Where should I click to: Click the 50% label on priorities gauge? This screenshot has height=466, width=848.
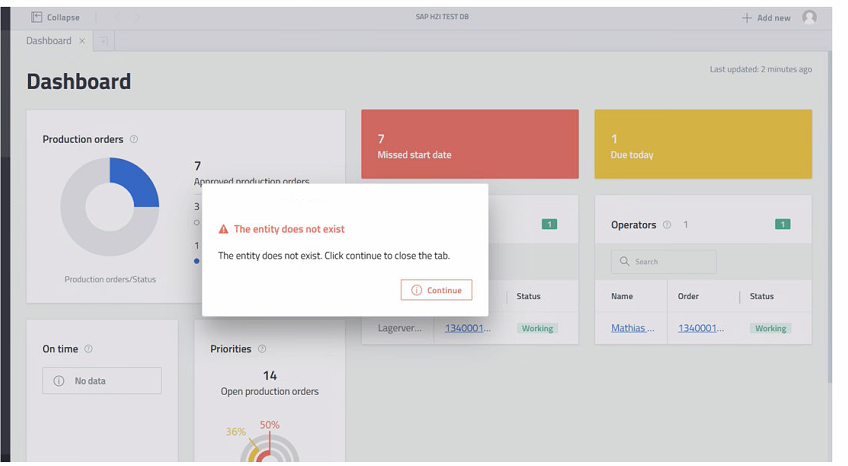(269, 425)
